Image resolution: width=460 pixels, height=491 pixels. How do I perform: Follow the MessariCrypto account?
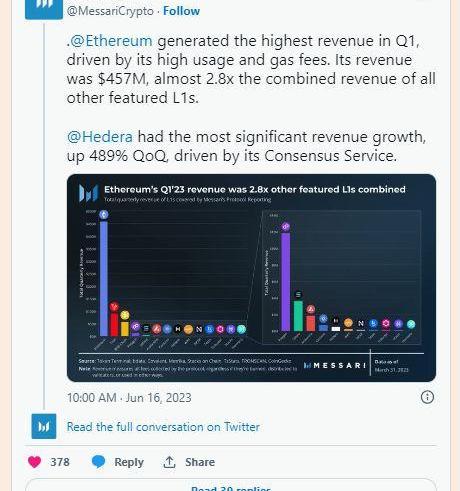pos(181,11)
